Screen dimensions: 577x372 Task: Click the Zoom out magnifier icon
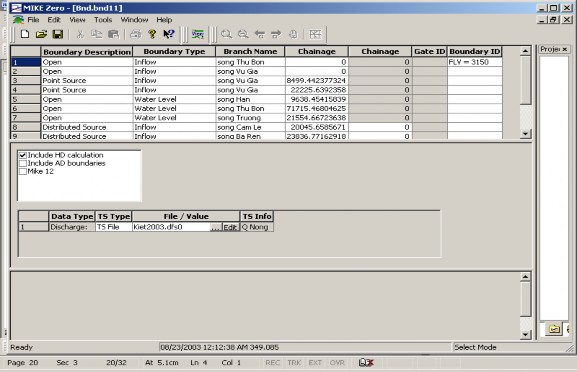243,34
